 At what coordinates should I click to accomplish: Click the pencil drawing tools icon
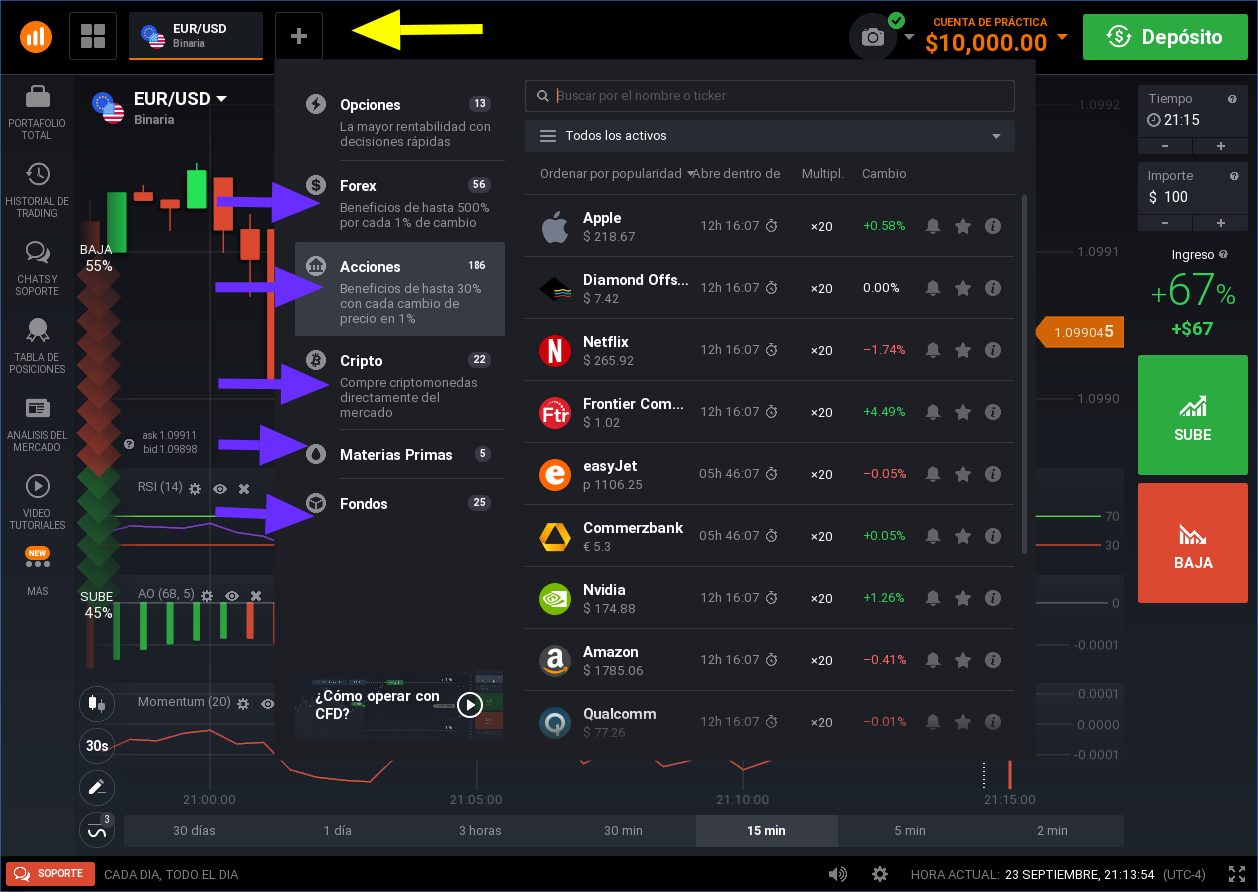(x=97, y=788)
